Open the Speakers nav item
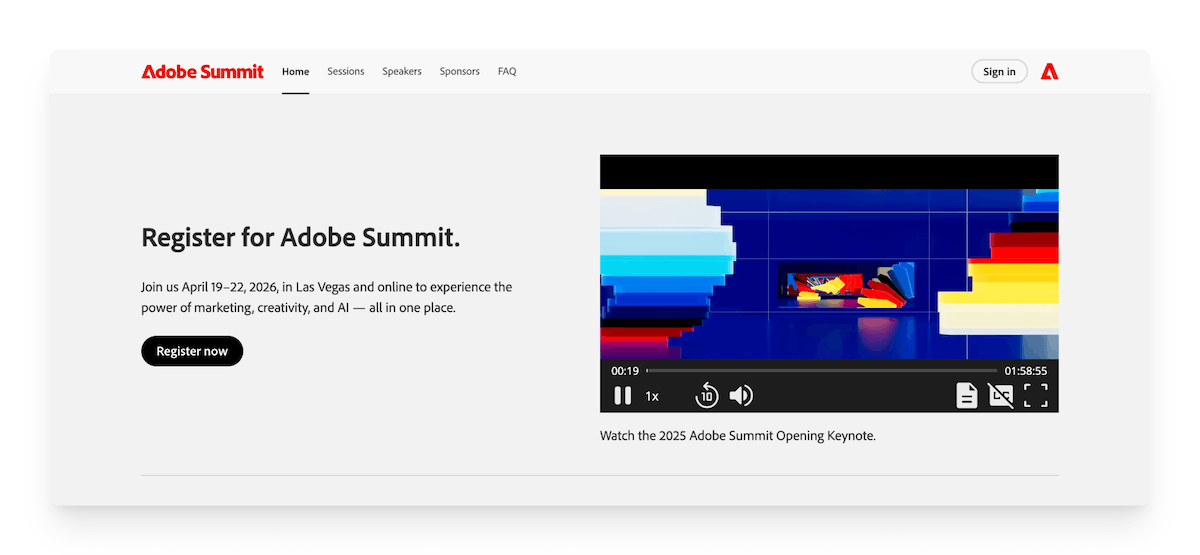The width and height of the screenshot is (1200, 555). click(402, 72)
